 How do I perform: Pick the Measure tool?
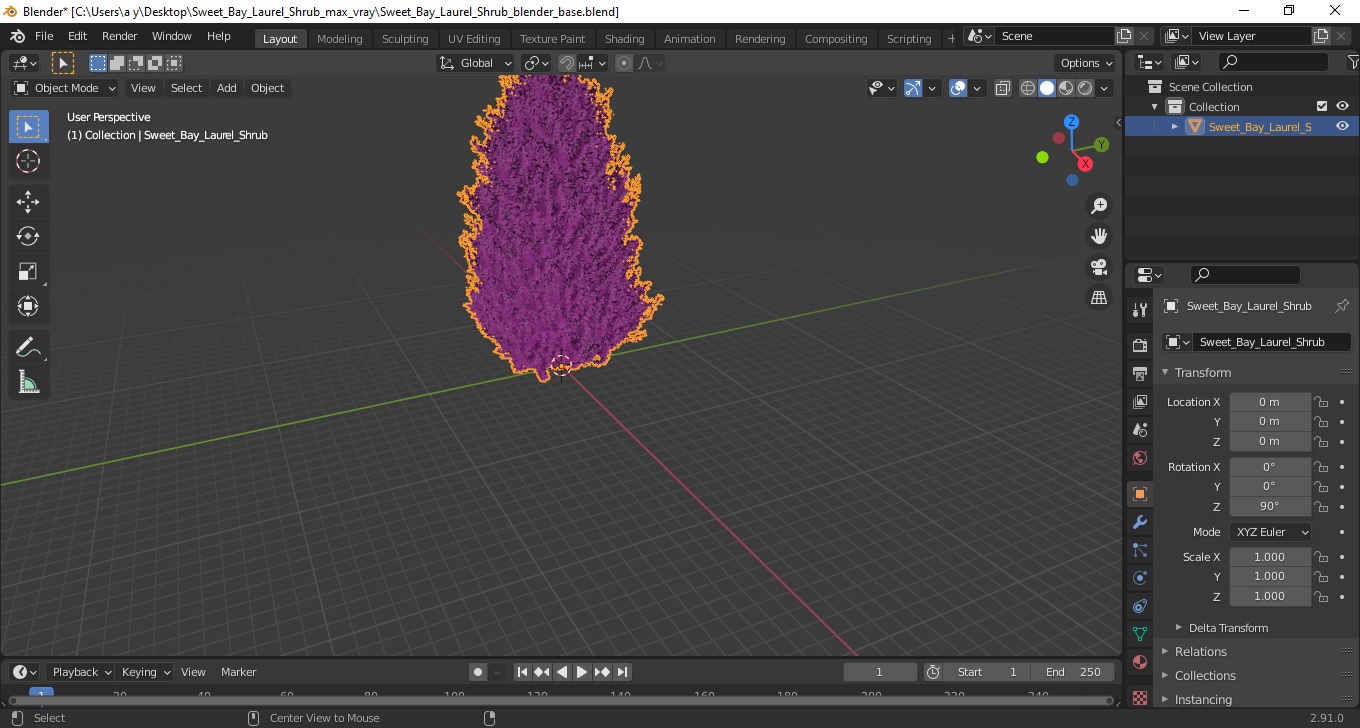[28, 382]
